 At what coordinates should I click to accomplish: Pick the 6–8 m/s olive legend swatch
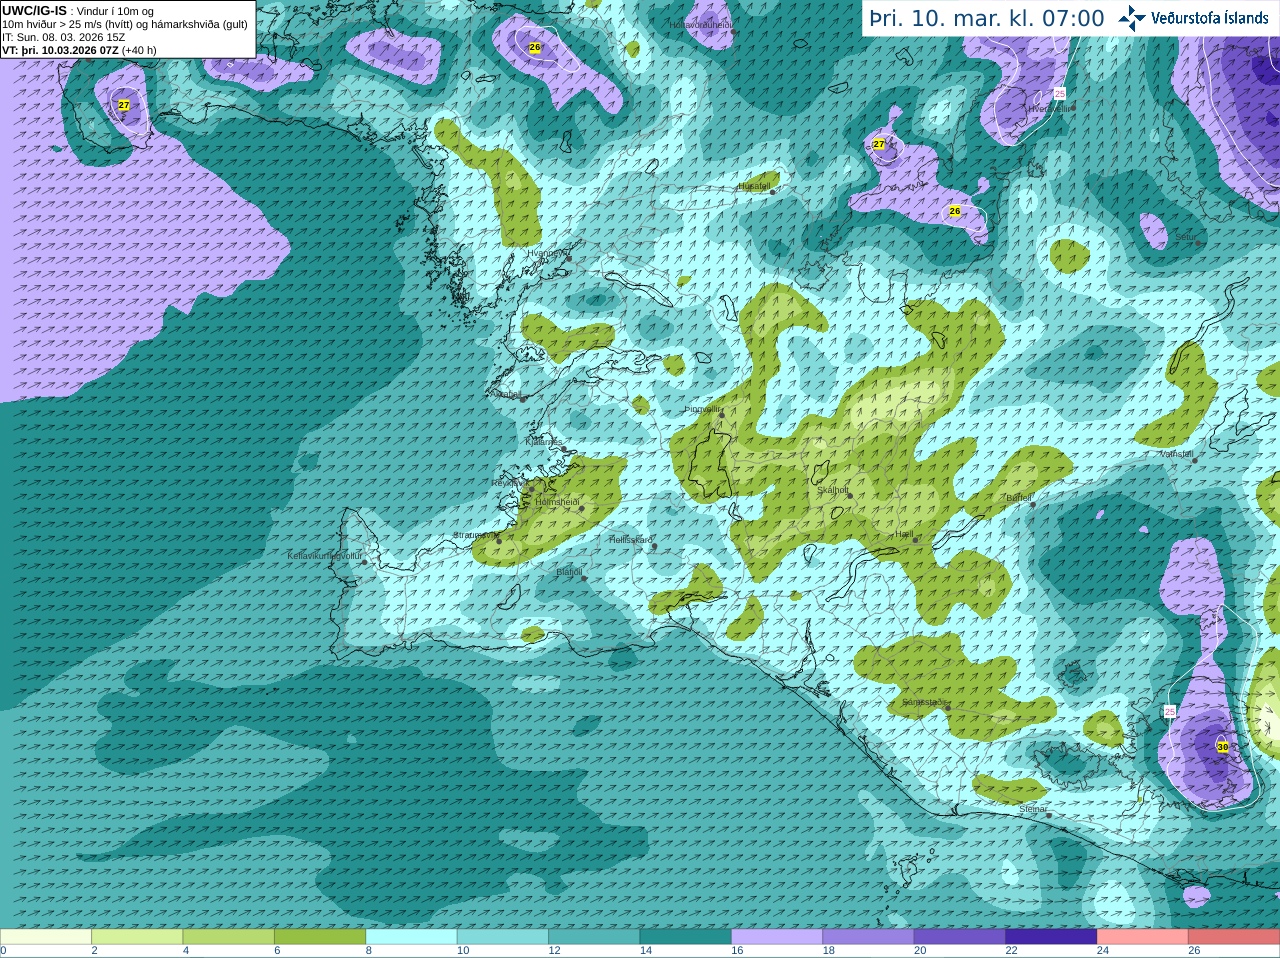click(x=320, y=937)
